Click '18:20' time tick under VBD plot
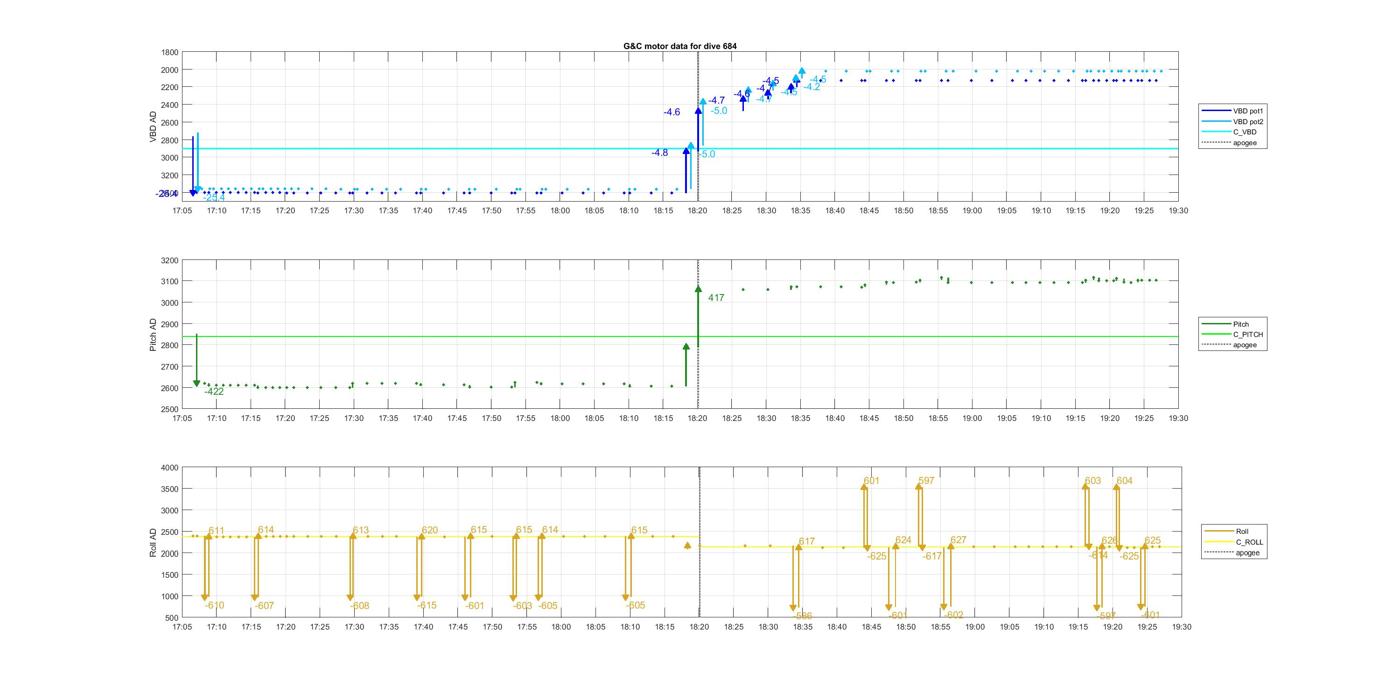Screen dimensions: 1400x693 pos(698,211)
